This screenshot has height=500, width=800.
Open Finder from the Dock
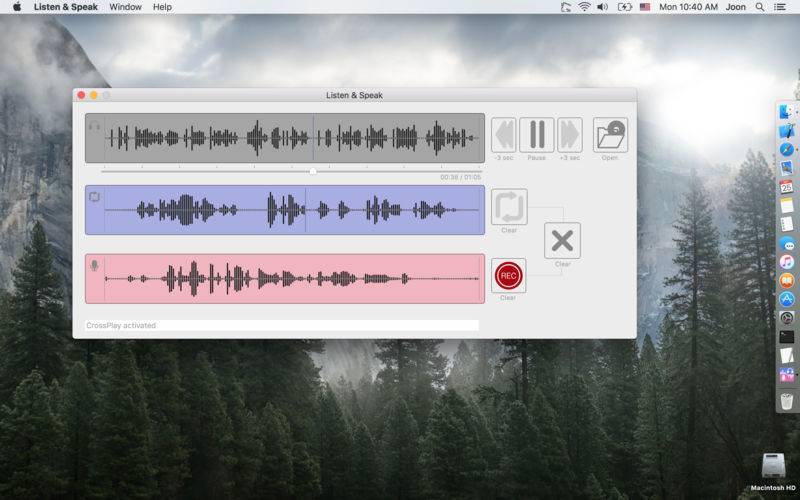point(787,111)
